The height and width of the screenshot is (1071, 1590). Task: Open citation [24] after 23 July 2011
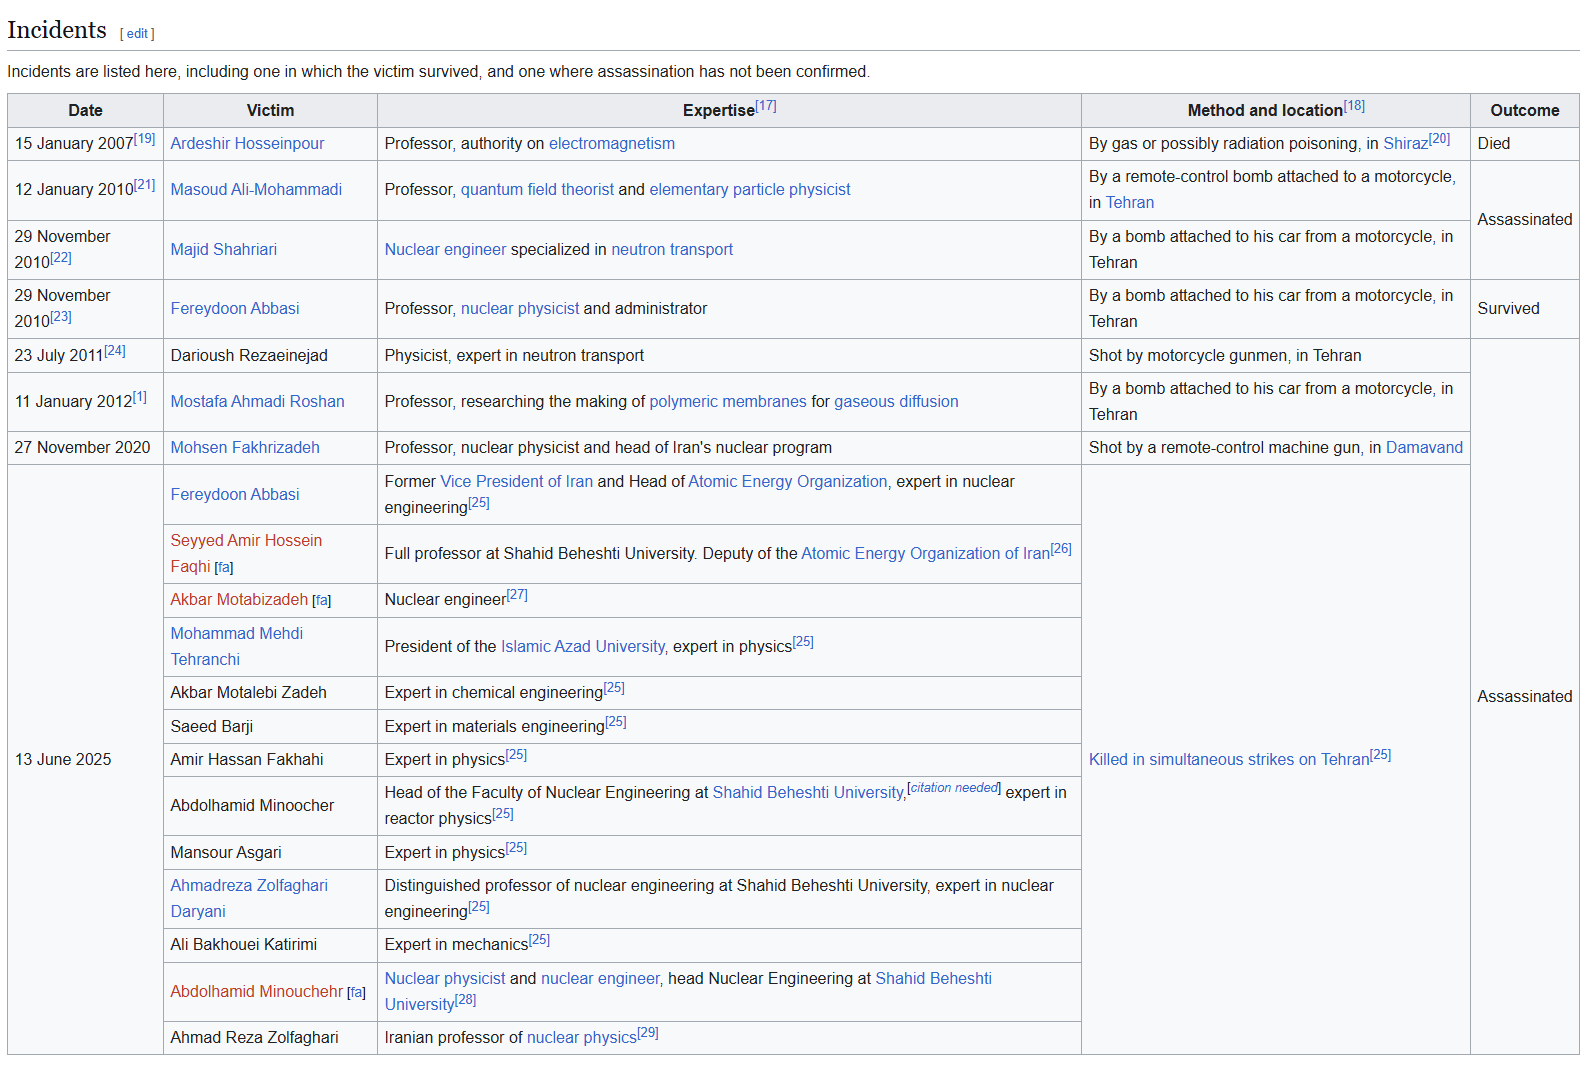click(x=115, y=351)
